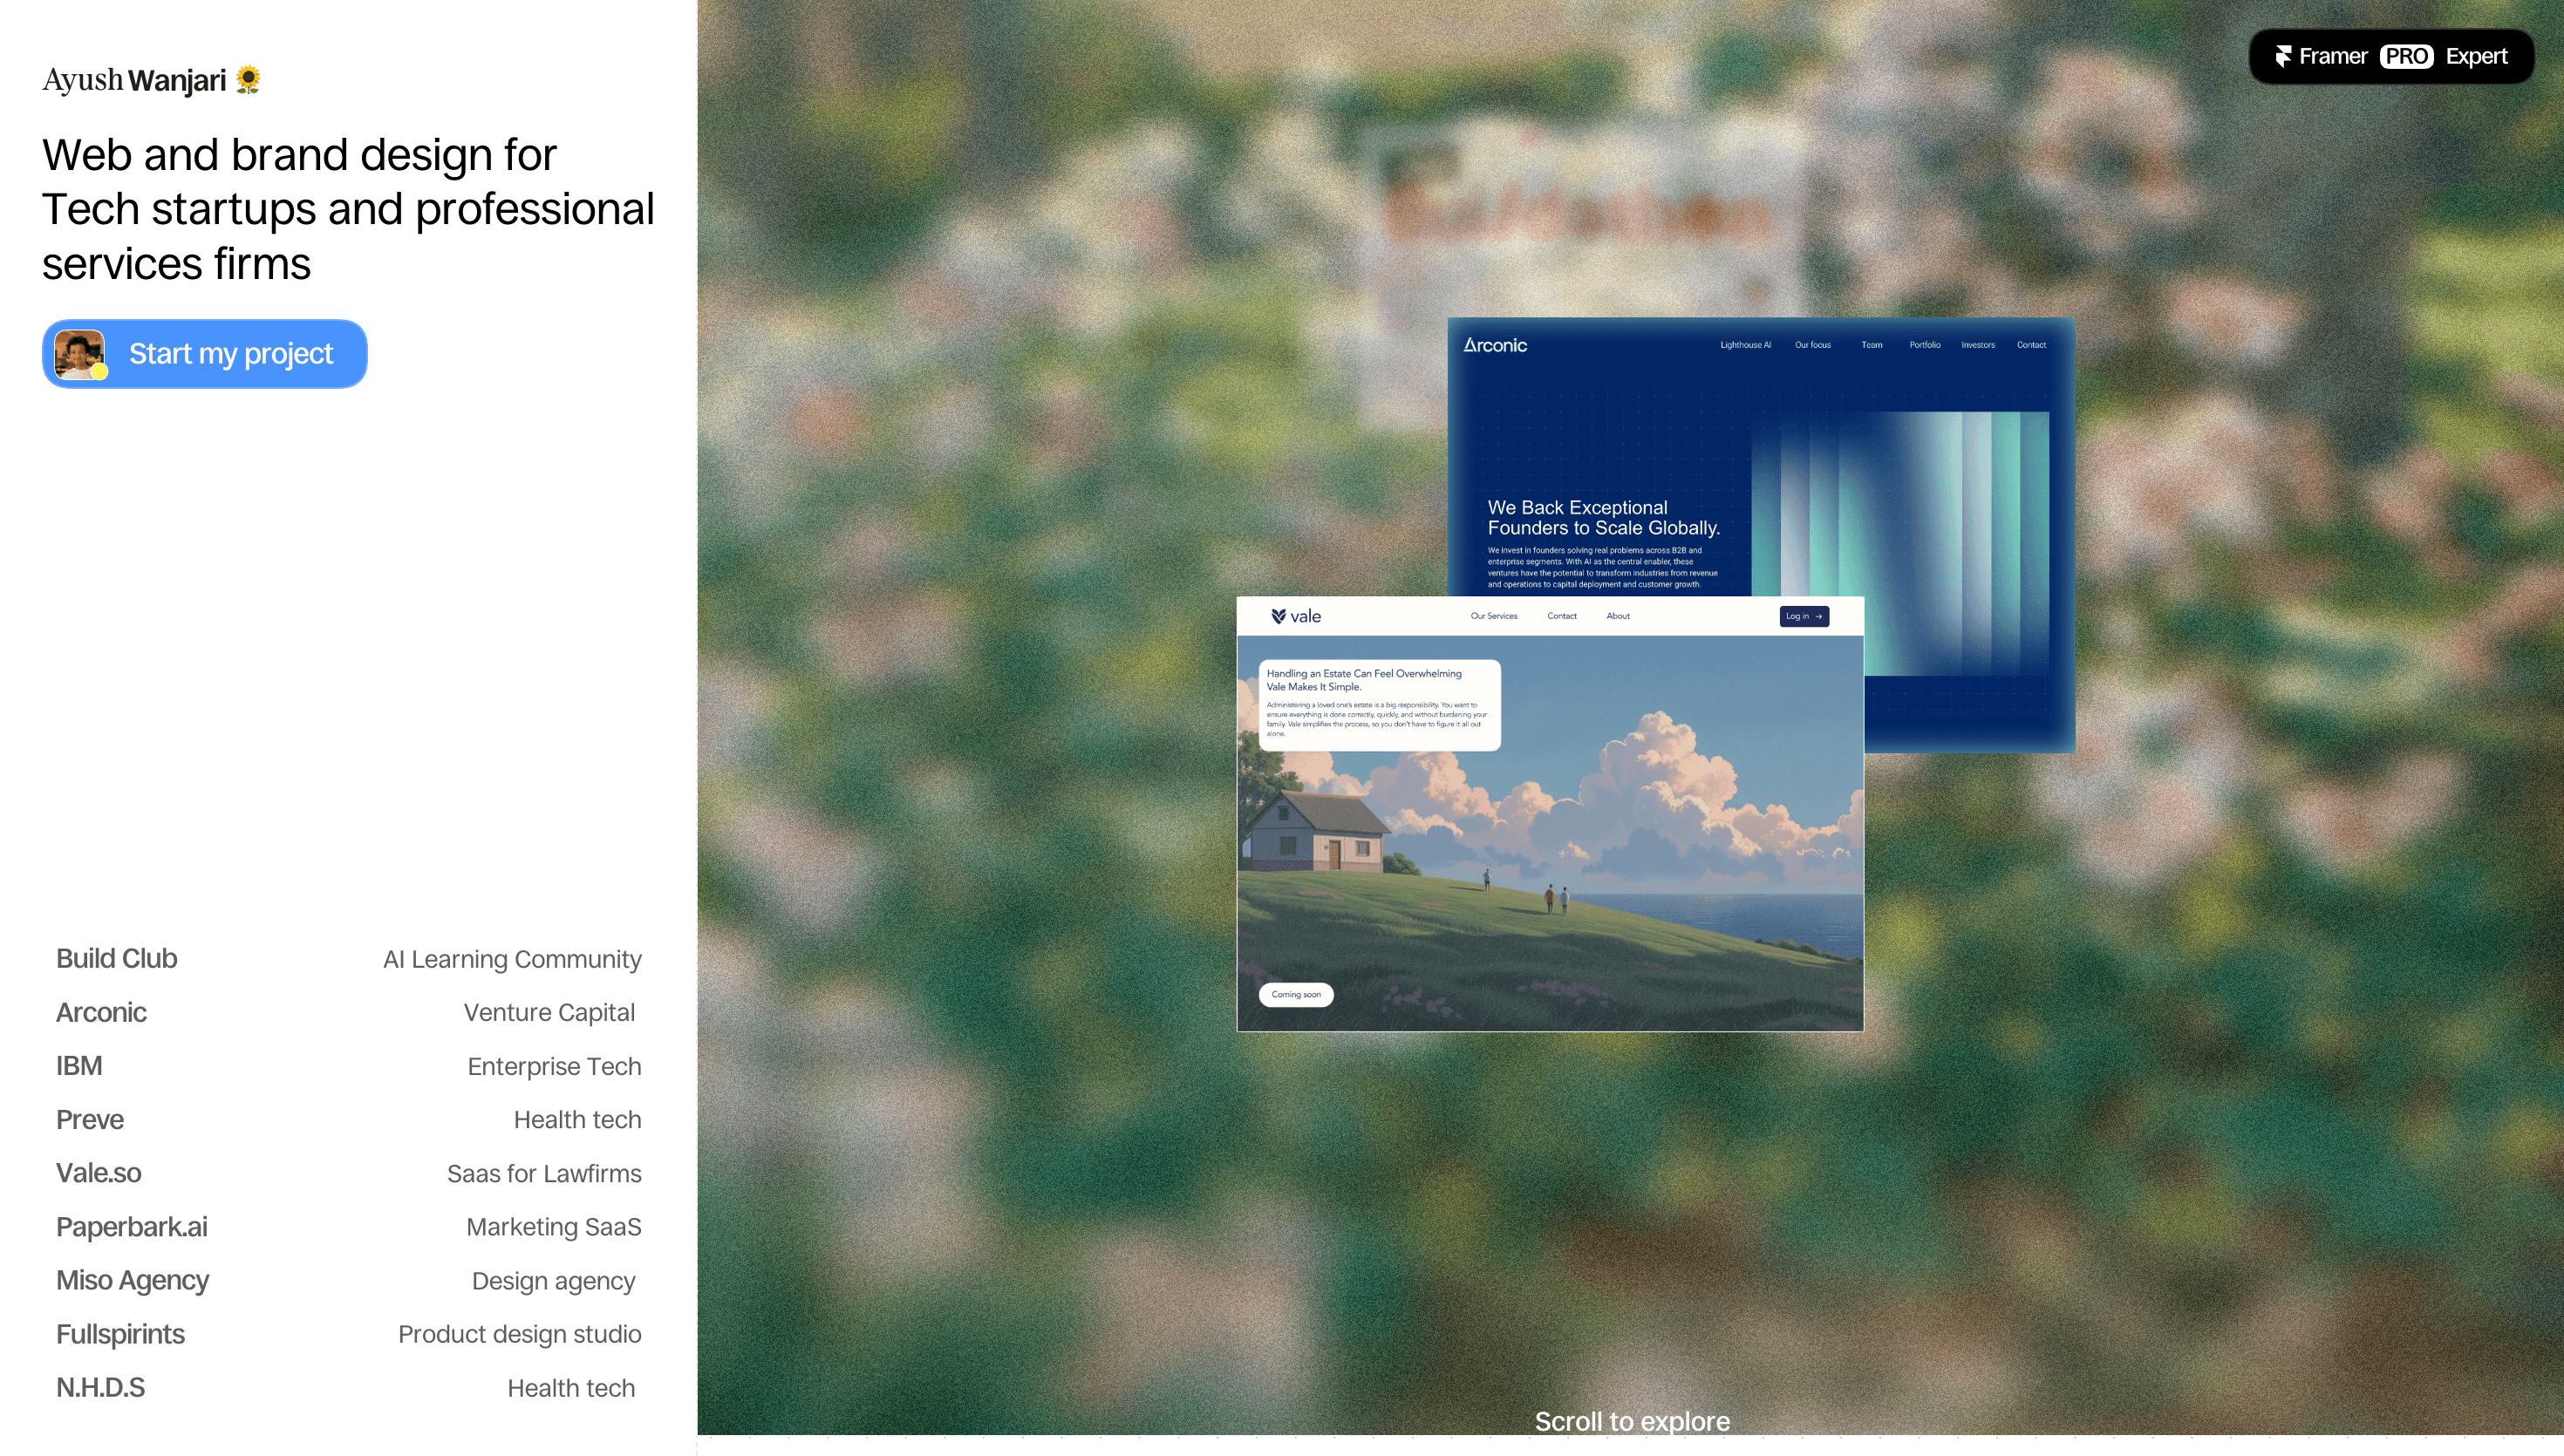Click the vale logo in the preview
The image size is (2564, 1456).
click(x=1296, y=616)
